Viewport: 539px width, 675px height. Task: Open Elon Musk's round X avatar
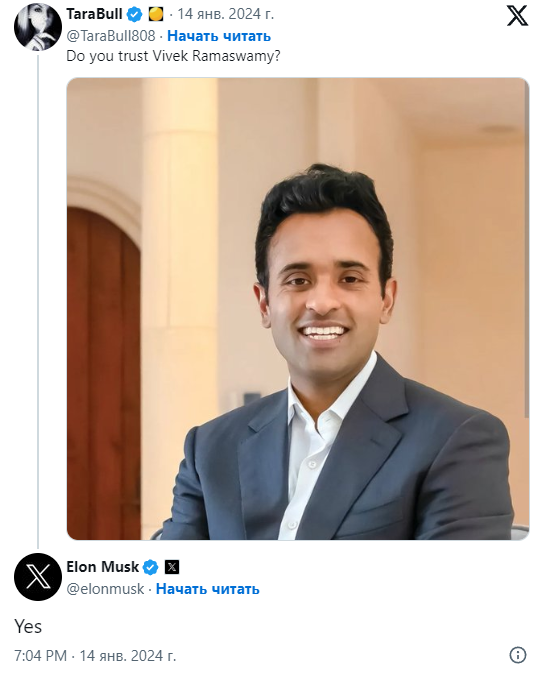pyautogui.click(x=38, y=577)
